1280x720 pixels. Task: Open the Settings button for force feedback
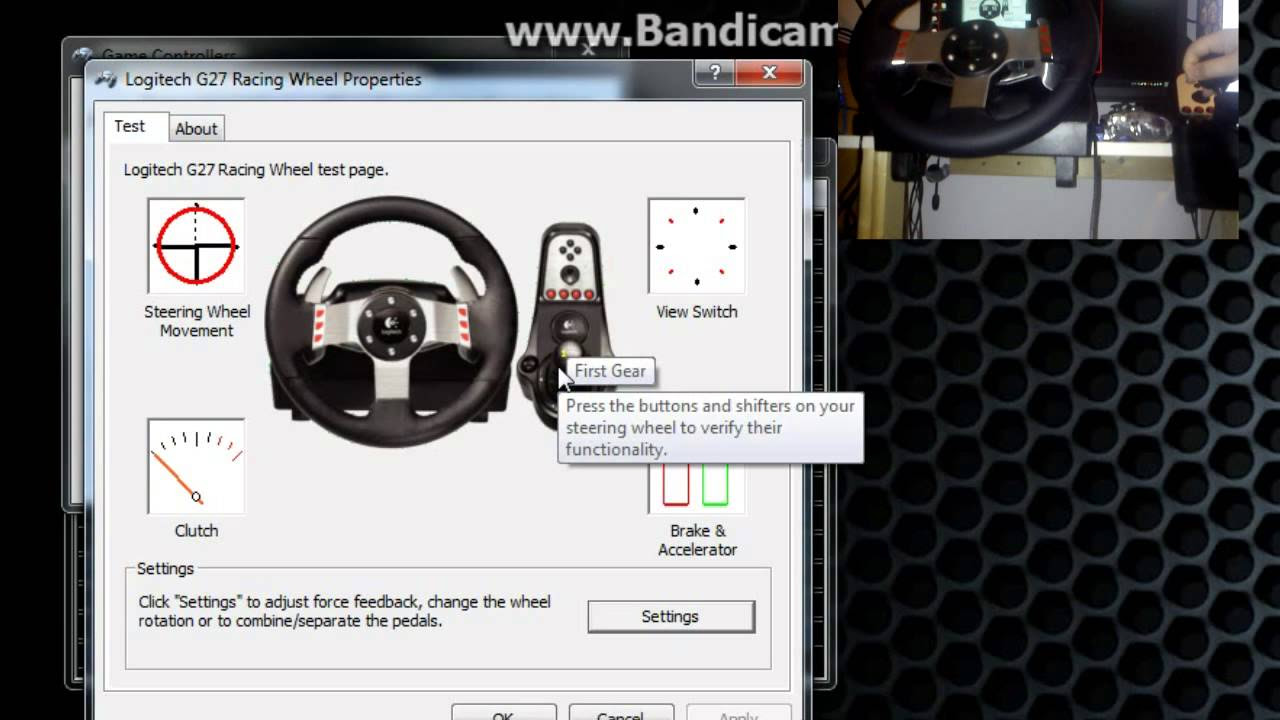coord(670,617)
